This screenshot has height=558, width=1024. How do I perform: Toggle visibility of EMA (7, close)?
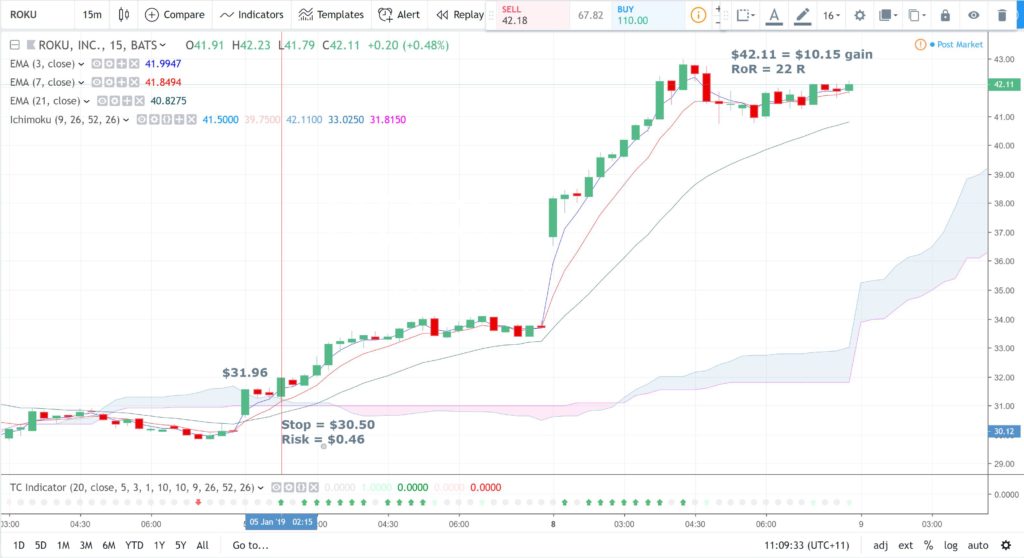pos(97,82)
